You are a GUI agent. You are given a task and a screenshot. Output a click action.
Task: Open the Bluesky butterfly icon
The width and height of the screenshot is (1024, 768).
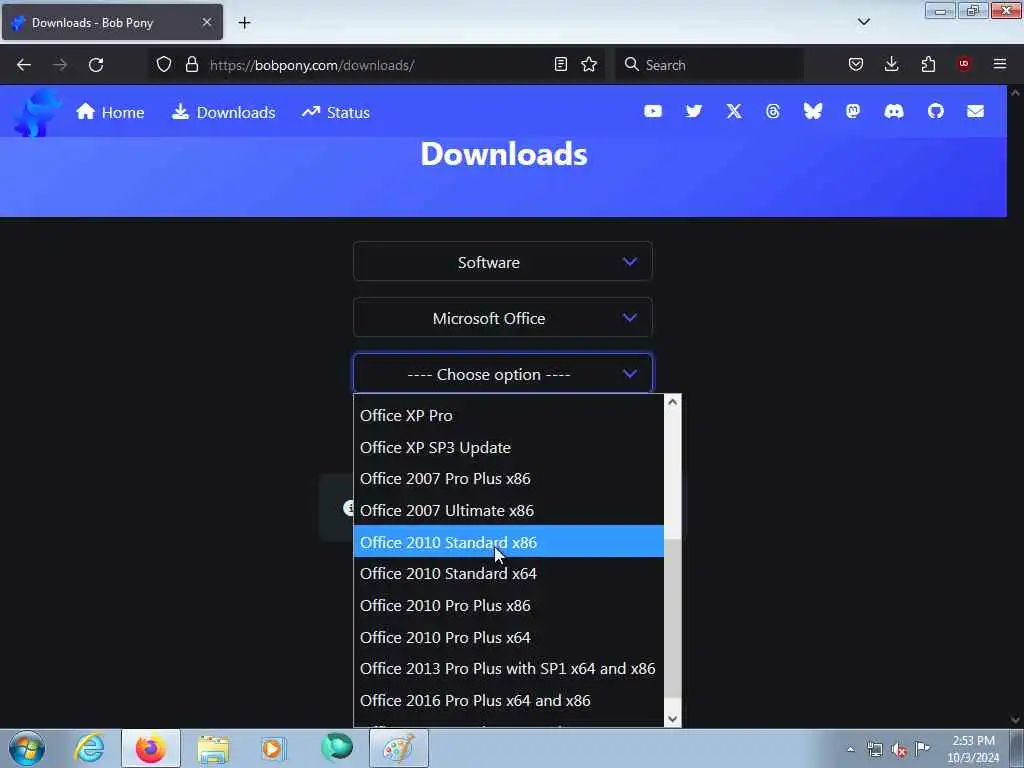(813, 112)
